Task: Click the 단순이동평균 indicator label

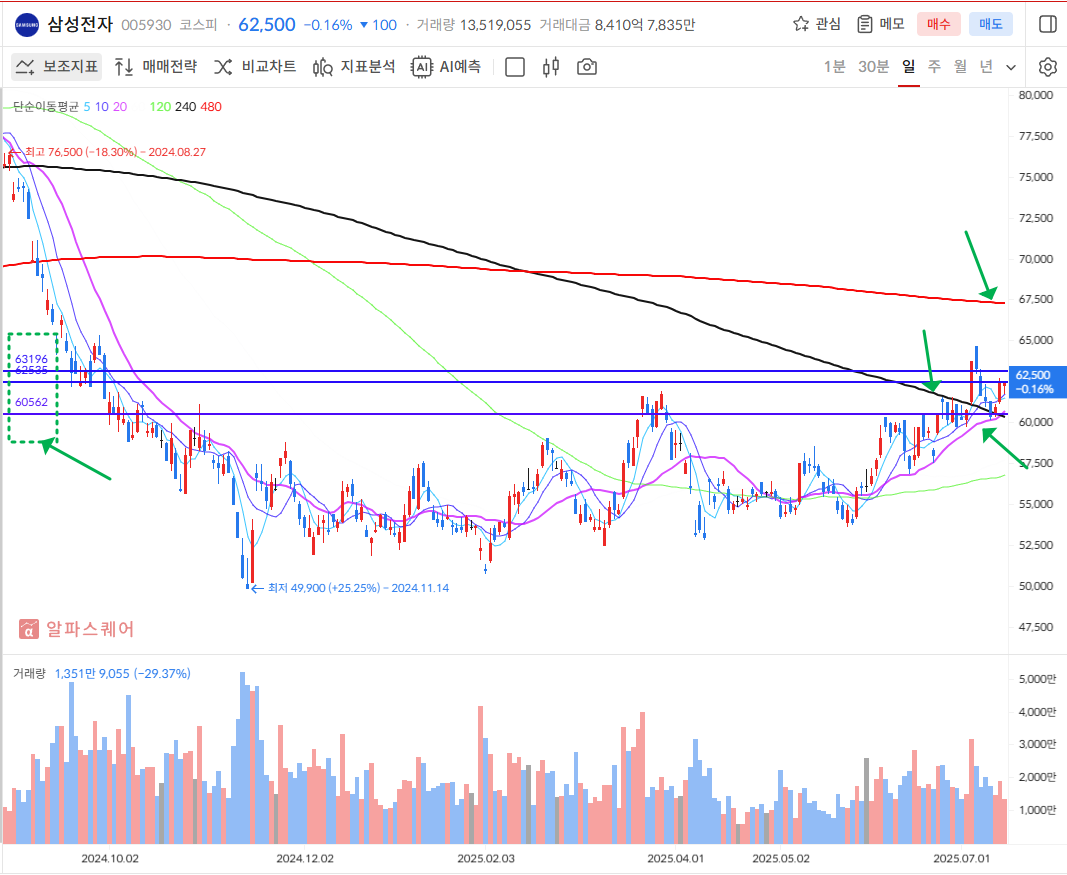Action: 46,107
